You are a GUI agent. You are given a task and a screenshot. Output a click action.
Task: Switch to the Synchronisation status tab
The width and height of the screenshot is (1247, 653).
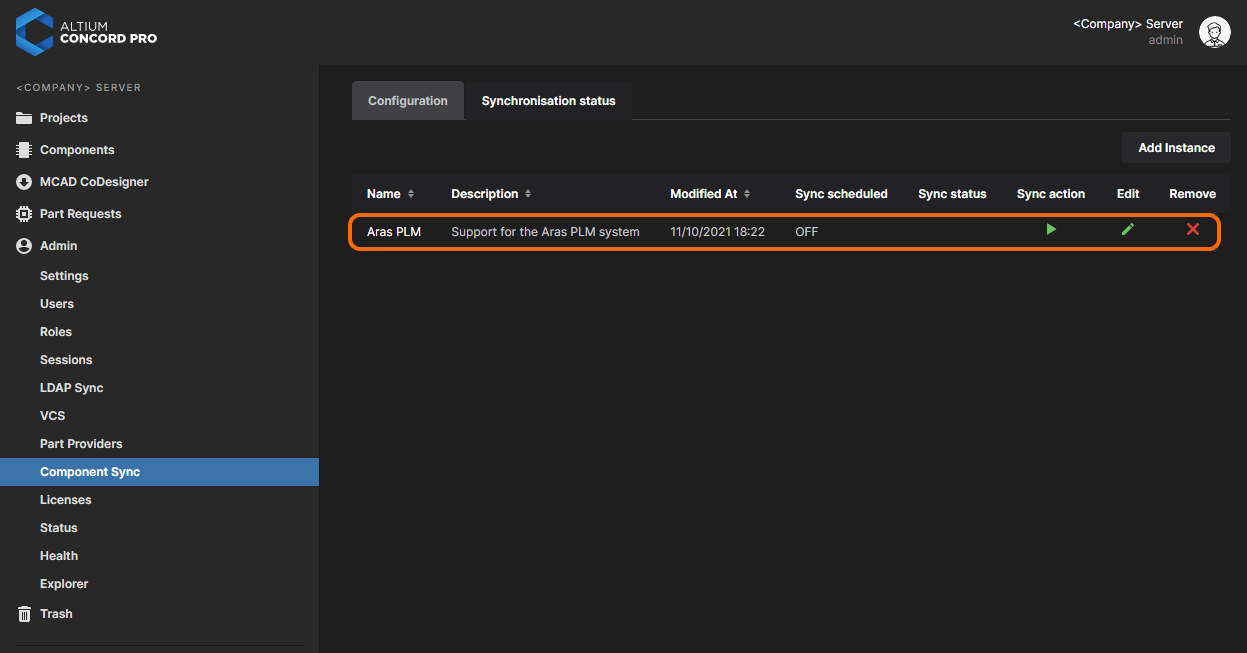click(548, 101)
